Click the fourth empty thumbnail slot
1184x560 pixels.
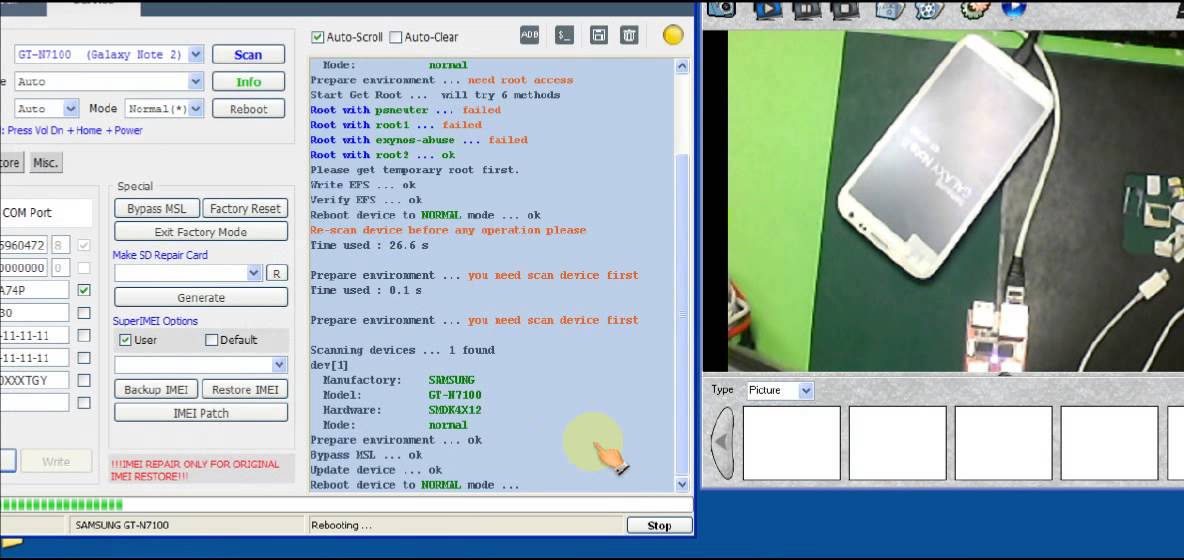[x=1109, y=443]
